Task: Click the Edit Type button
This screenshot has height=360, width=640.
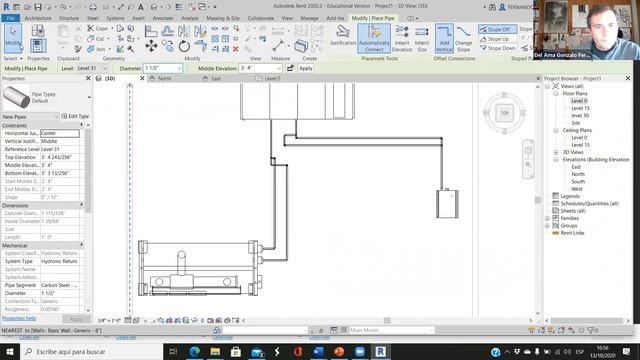Action: [75, 116]
